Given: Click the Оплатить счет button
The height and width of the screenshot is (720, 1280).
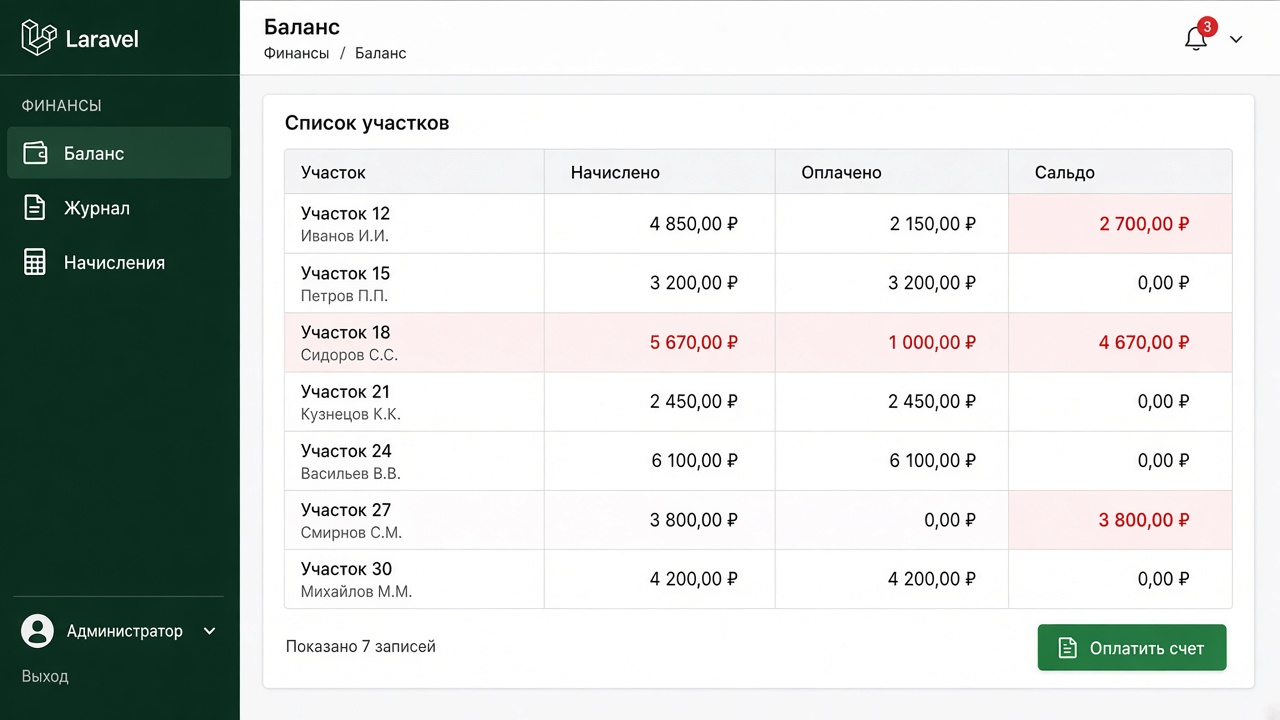Looking at the screenshot, I should coord(1132,648).
